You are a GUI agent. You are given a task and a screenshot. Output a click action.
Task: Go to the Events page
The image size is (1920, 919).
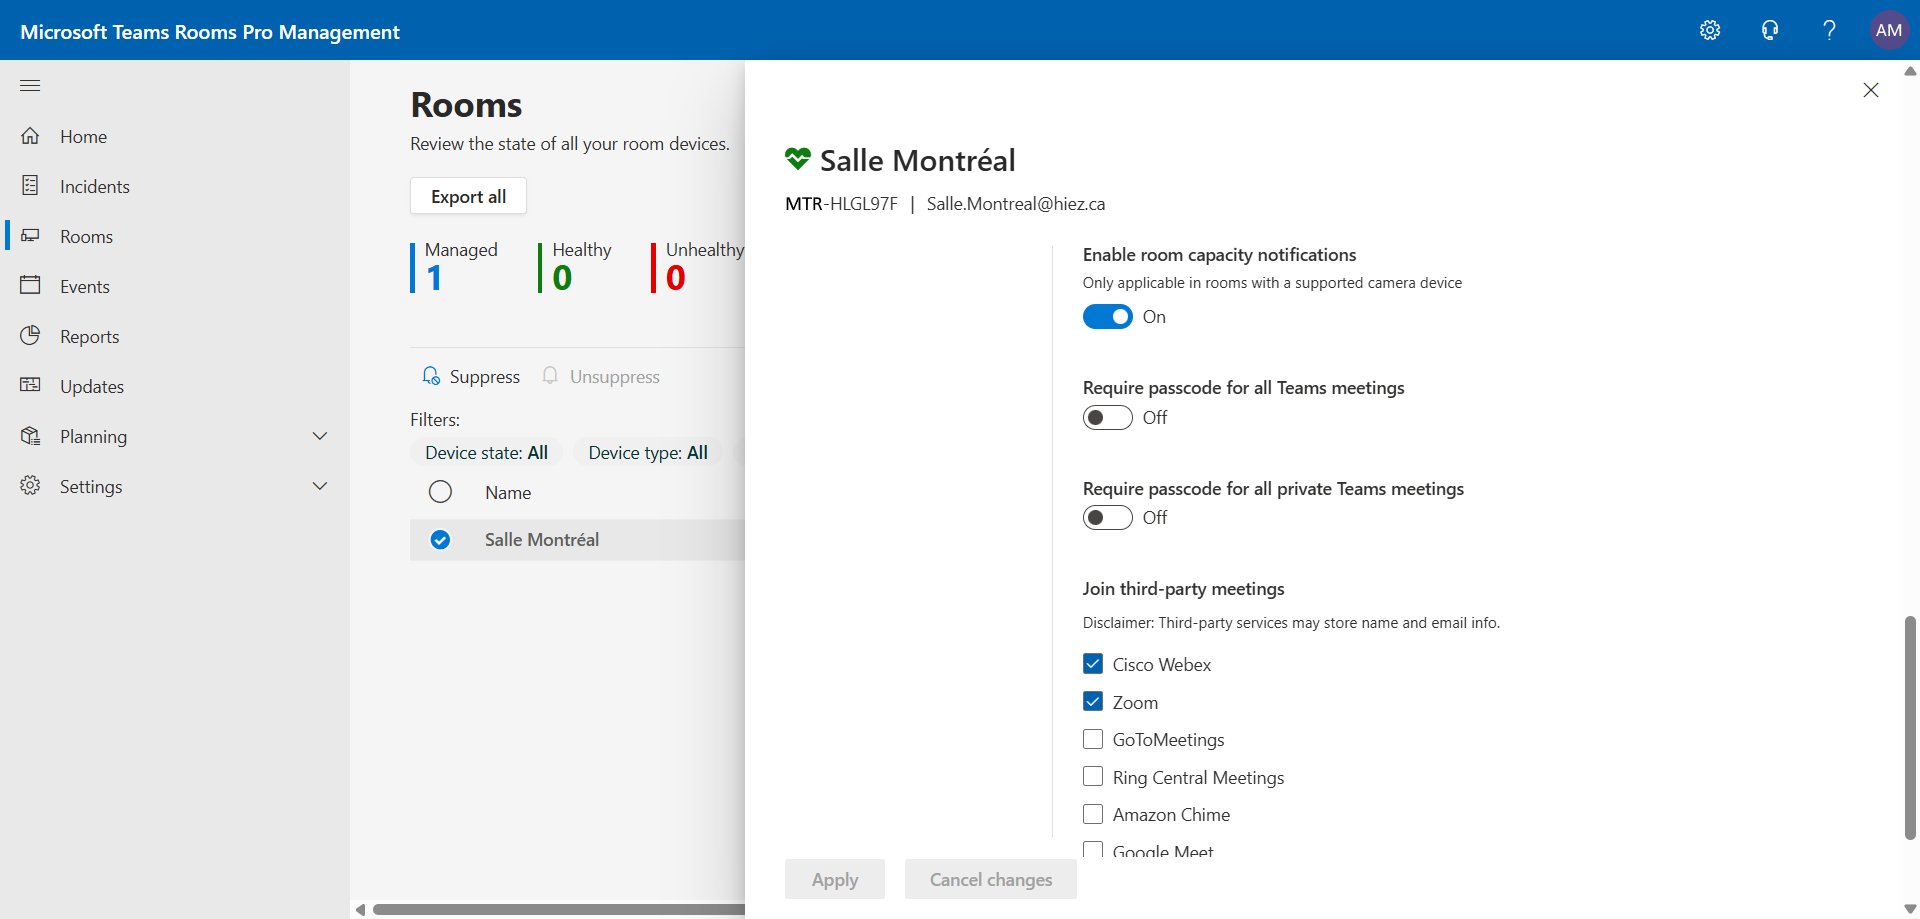84,287
